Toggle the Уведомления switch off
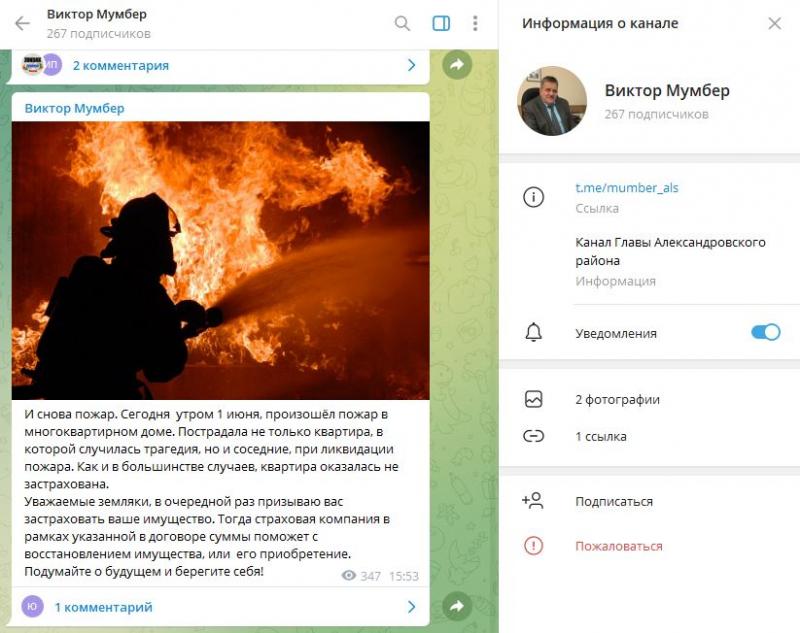Image resolution: width=800 pixels, height=633 pixels. (x=765, y=332)
